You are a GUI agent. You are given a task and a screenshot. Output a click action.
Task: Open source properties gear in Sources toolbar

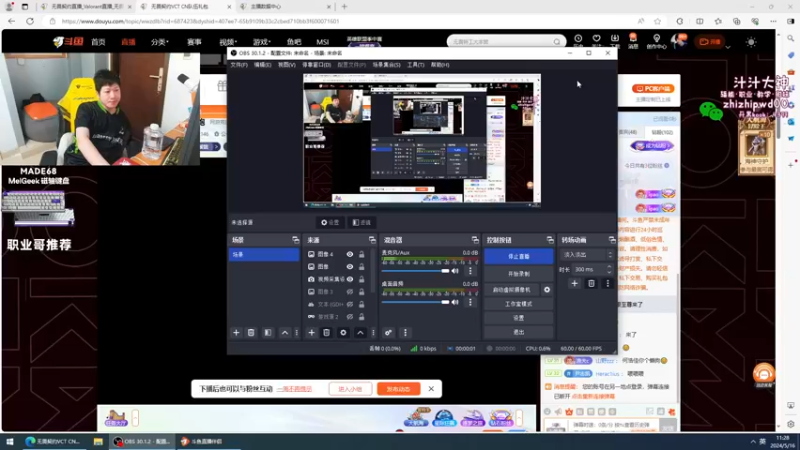(x=343, y=333)
